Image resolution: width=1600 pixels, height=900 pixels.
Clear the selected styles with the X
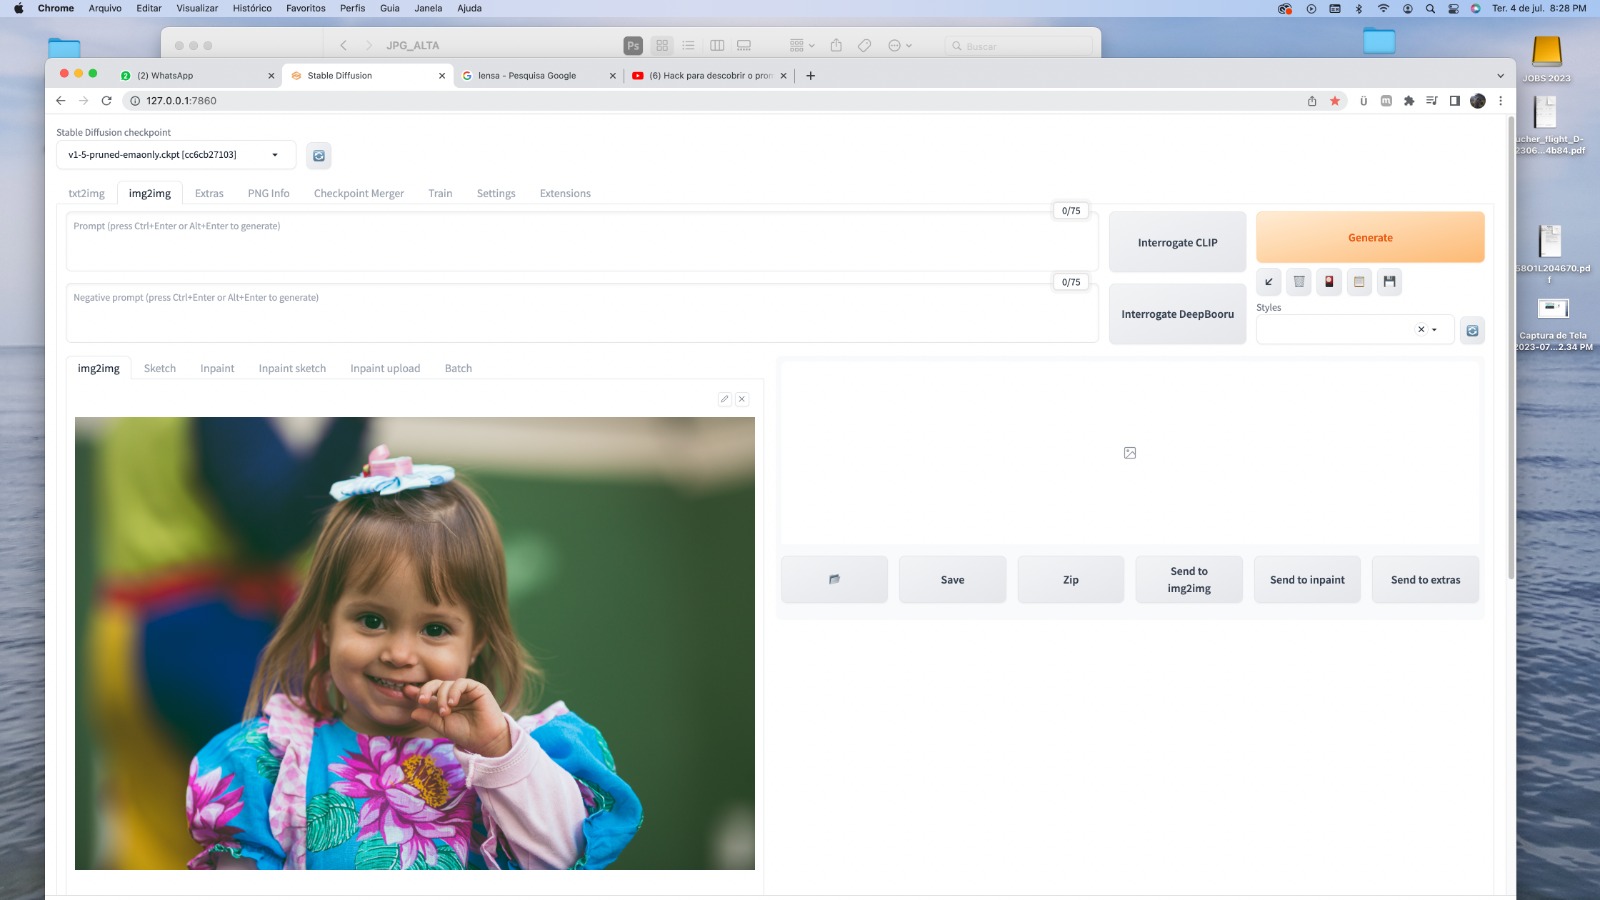[1420, 330]
